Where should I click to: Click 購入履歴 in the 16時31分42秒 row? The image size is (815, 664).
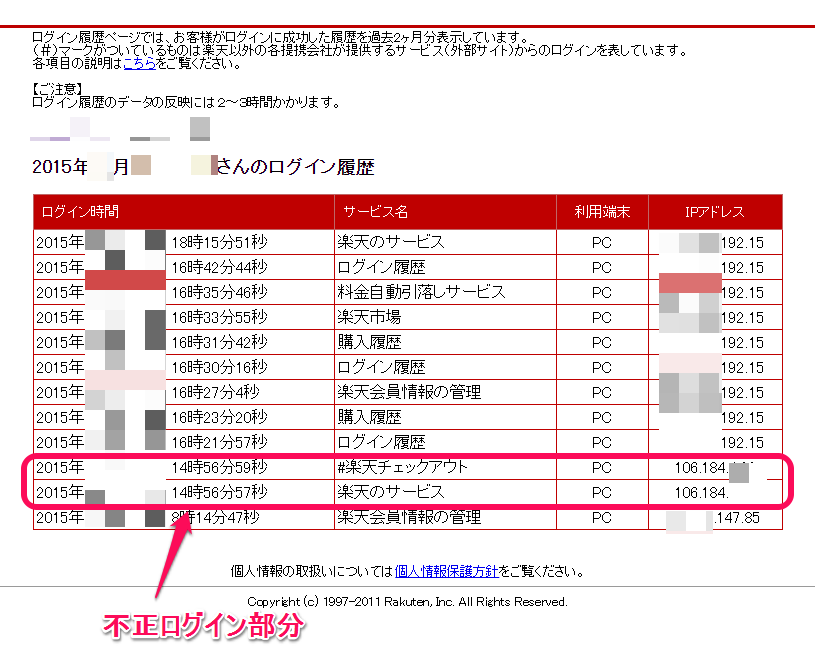point(369,342)
